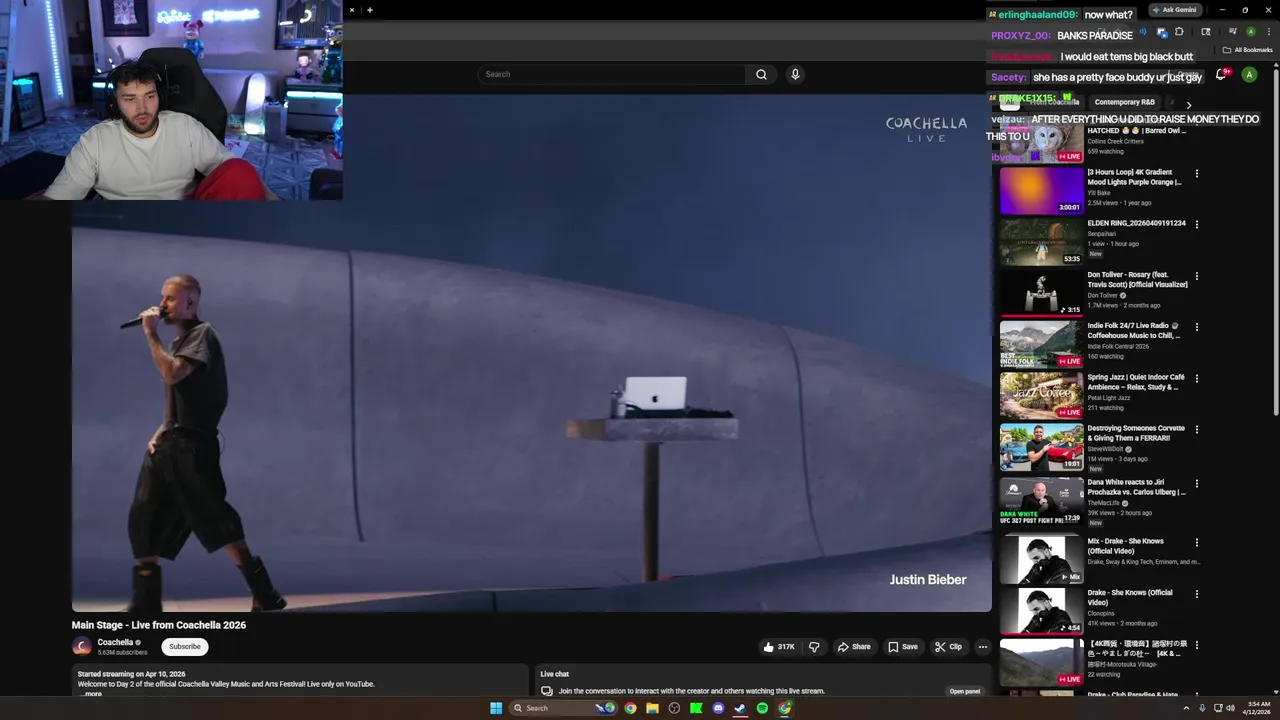The height and width of the screenshot is (720, 1280).
Task: Open options for Destroying Someones Corvette video
Action: coord(1196,429)
